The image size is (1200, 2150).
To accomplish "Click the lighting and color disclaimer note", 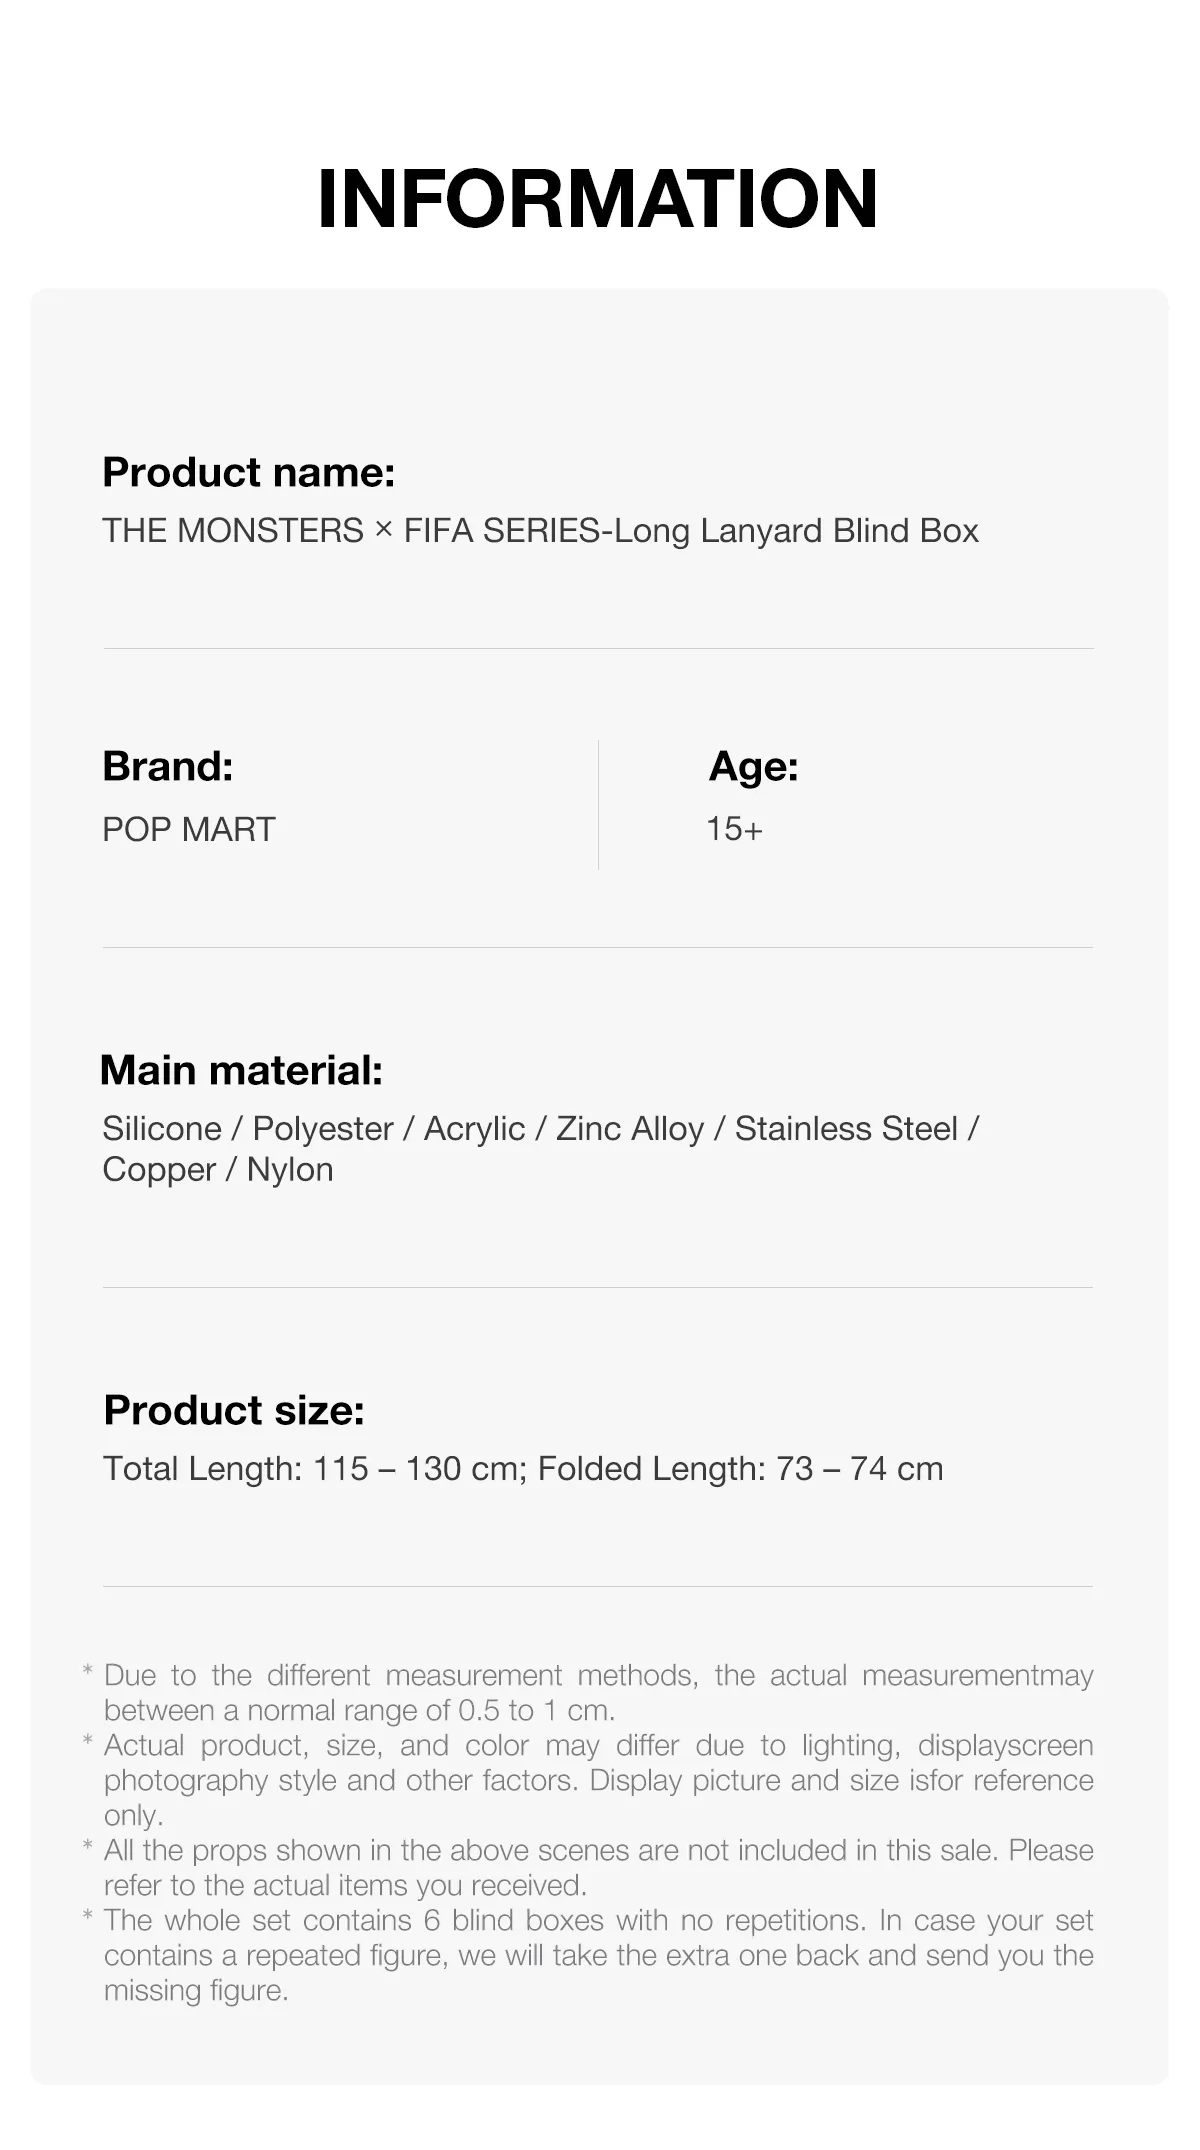I will click(598, 1779).
